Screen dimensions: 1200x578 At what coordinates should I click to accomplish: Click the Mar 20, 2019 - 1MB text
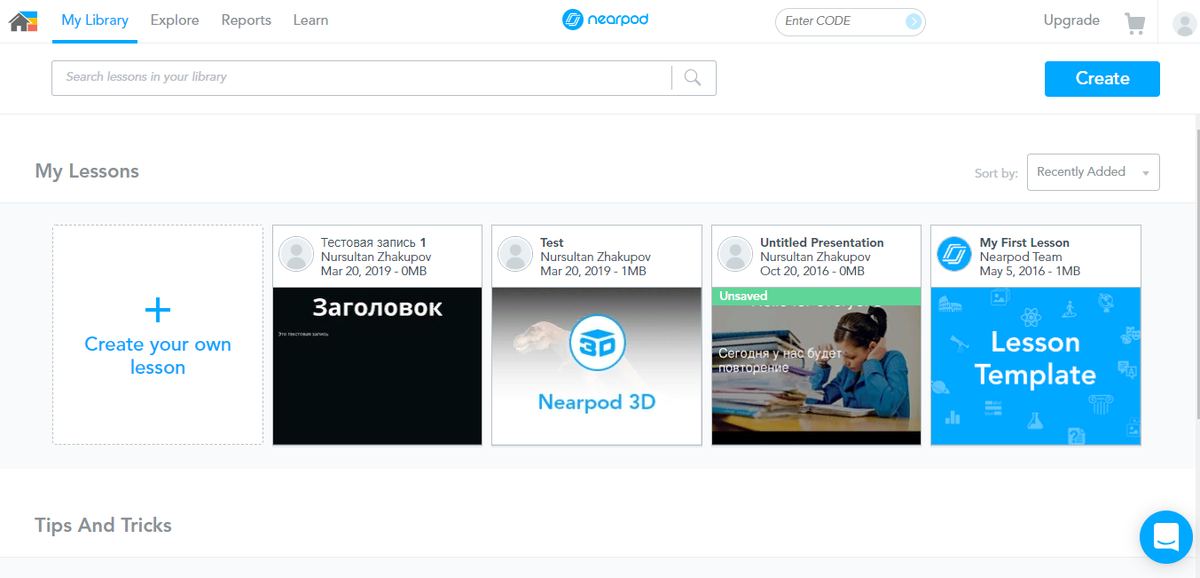(593, 271)
